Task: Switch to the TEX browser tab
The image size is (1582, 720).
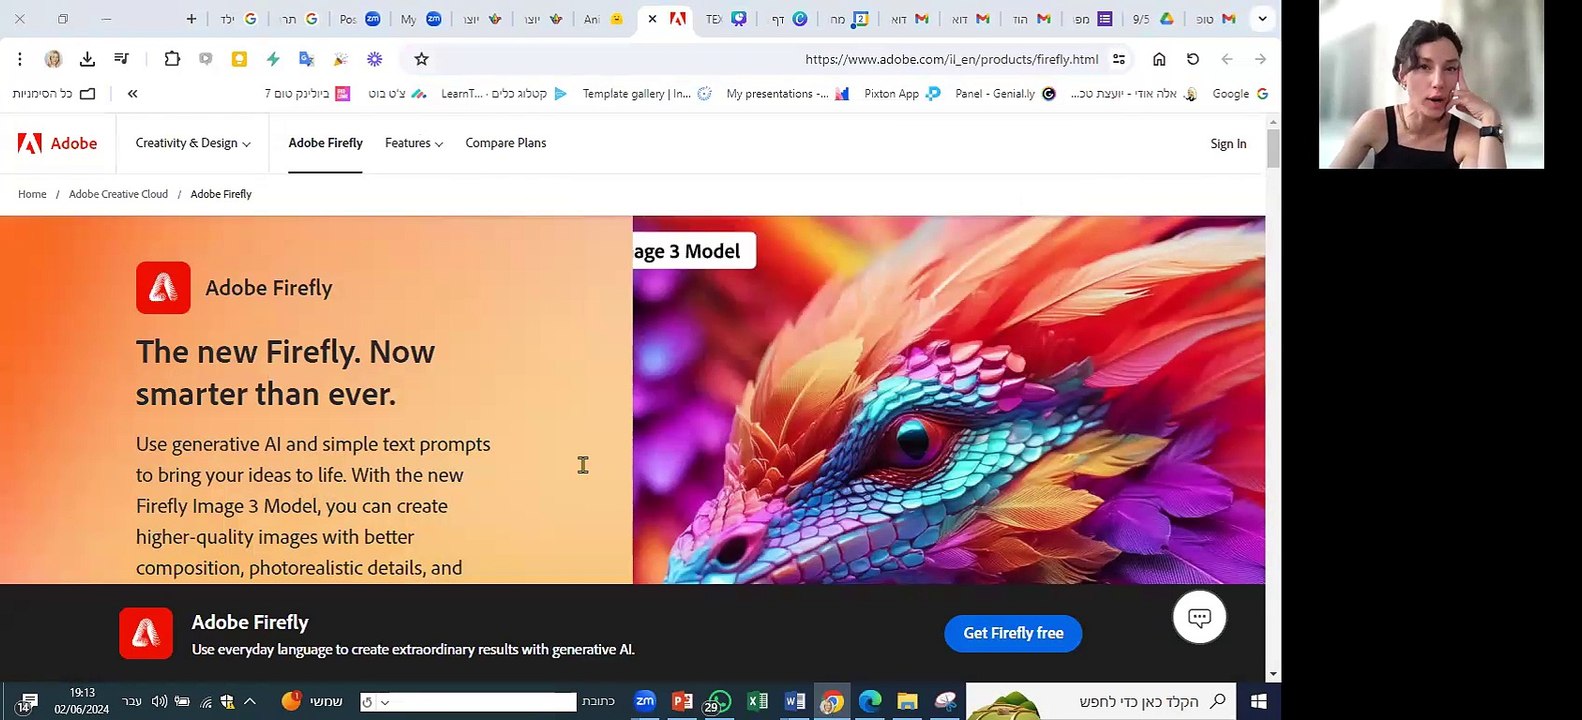Action: tap(725, 18)
